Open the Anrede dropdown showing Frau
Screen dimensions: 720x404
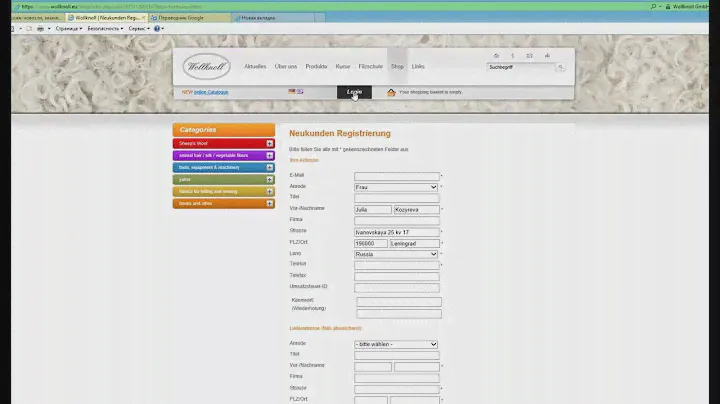pyautogui.click(x=396, y=187)
